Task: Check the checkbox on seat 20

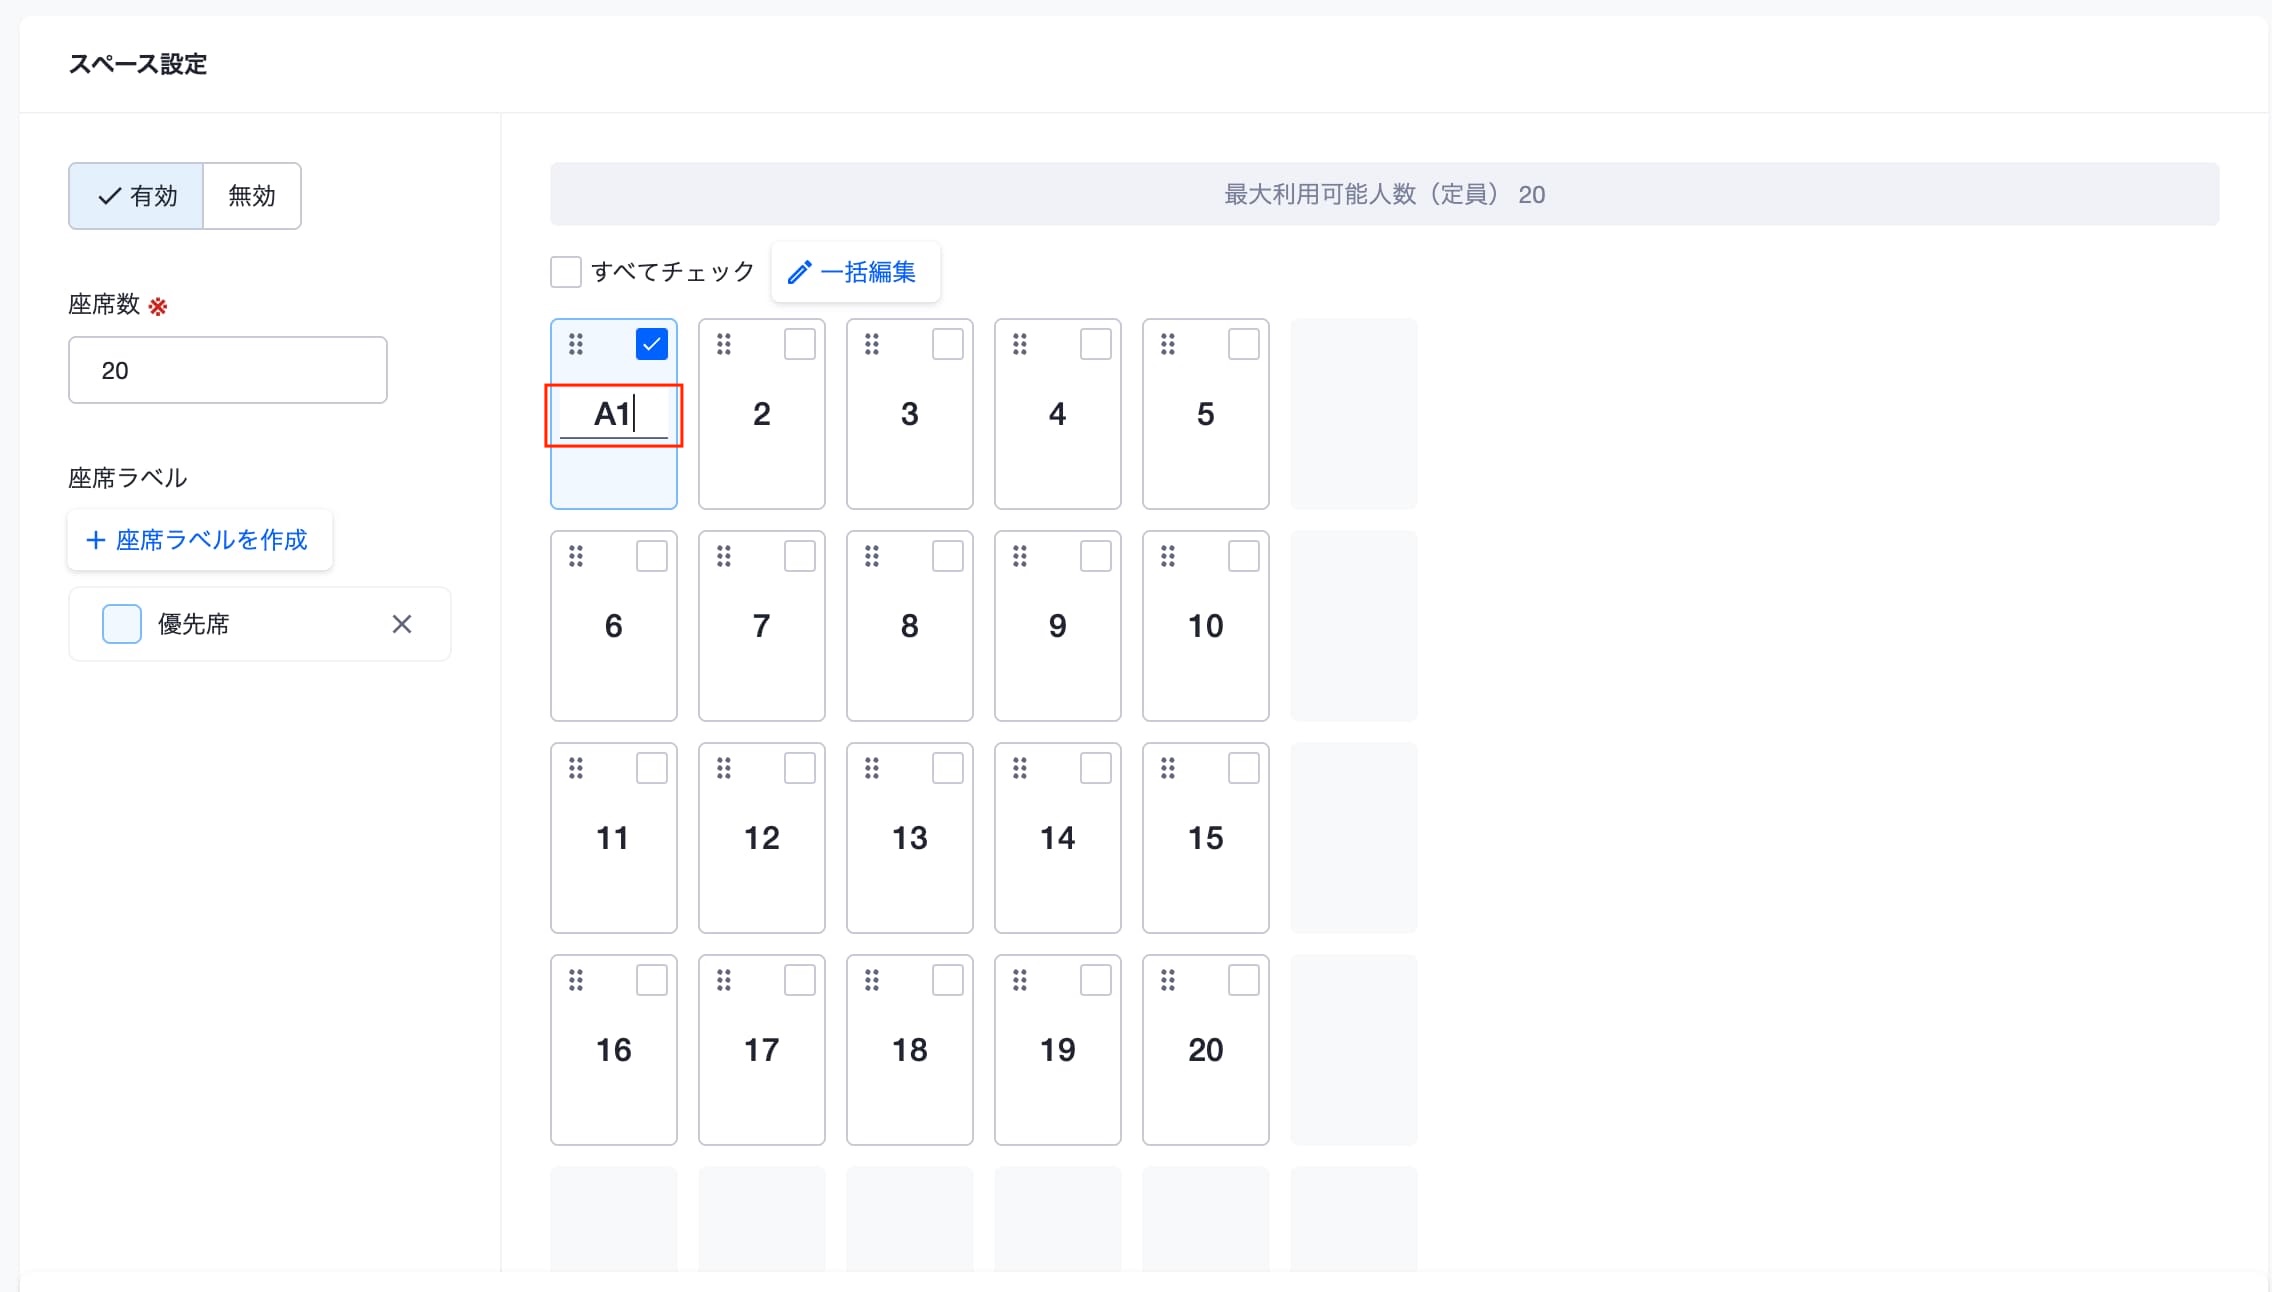Action: click(1244, 980)
